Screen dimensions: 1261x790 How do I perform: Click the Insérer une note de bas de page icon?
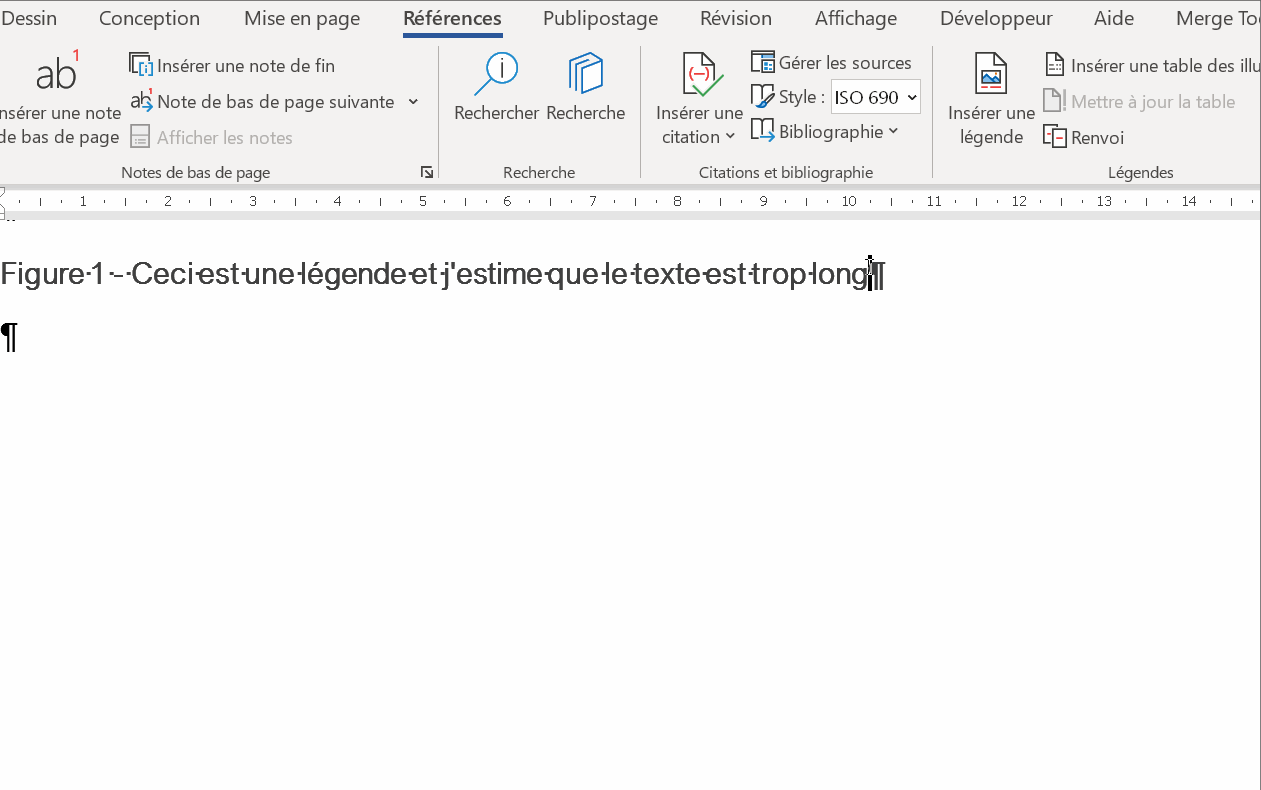pyautogui.click(x=57, y=73)
